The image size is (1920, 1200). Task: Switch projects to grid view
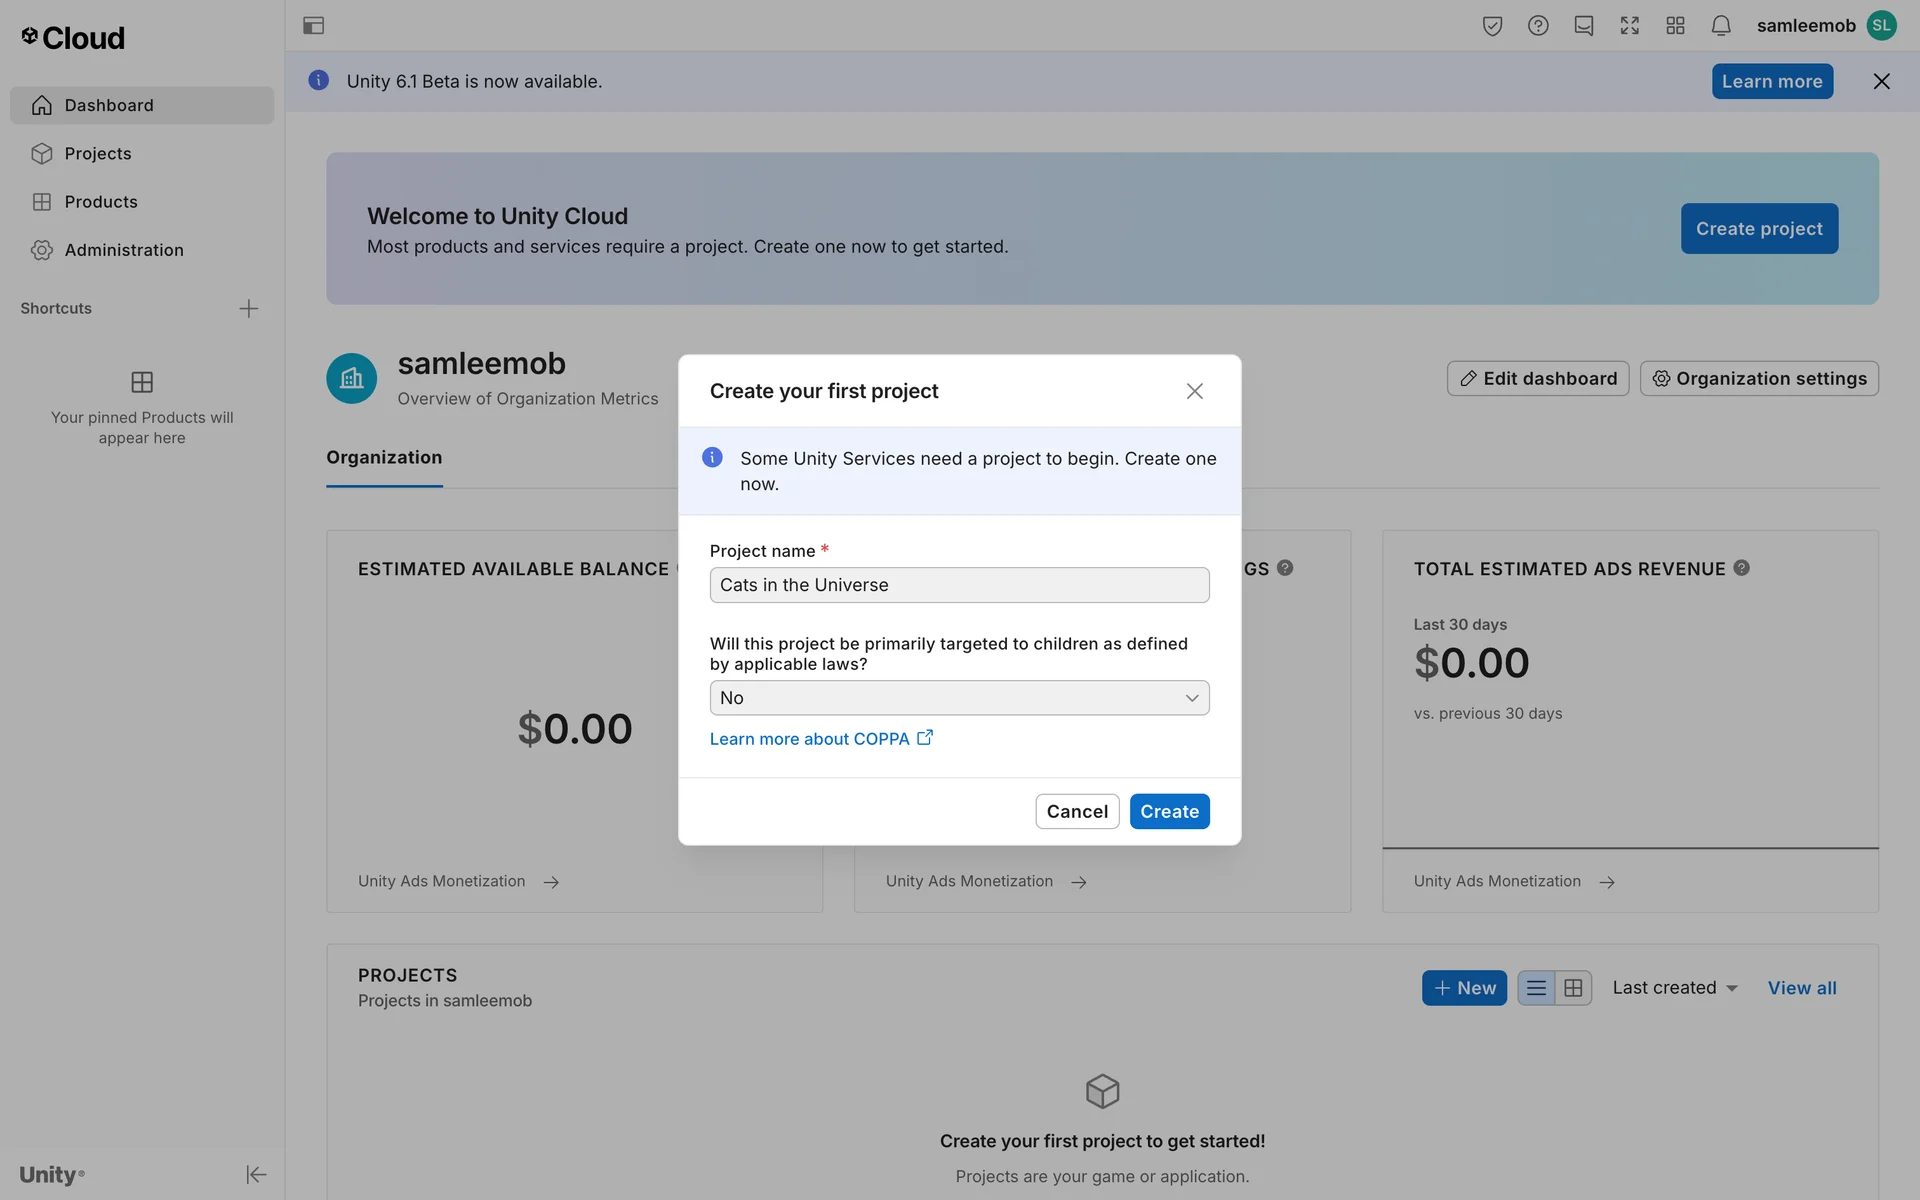click(1573, 988)
